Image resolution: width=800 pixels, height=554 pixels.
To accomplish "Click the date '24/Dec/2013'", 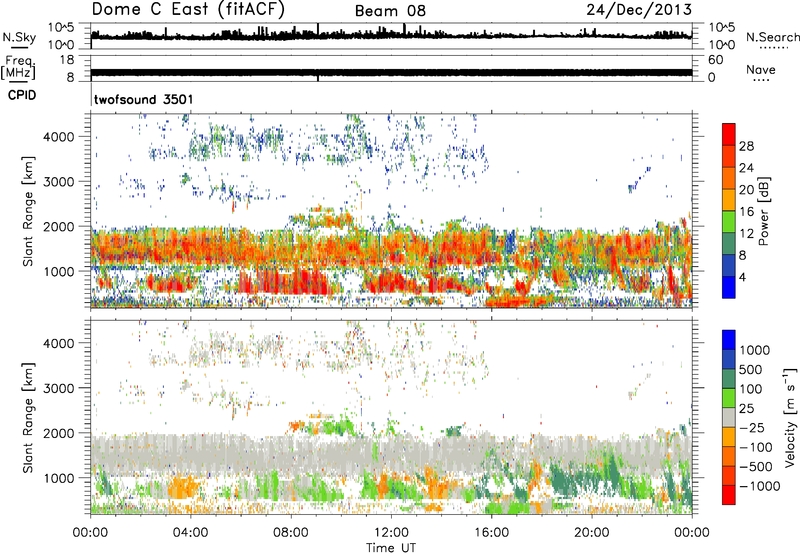I will [639, 10].
